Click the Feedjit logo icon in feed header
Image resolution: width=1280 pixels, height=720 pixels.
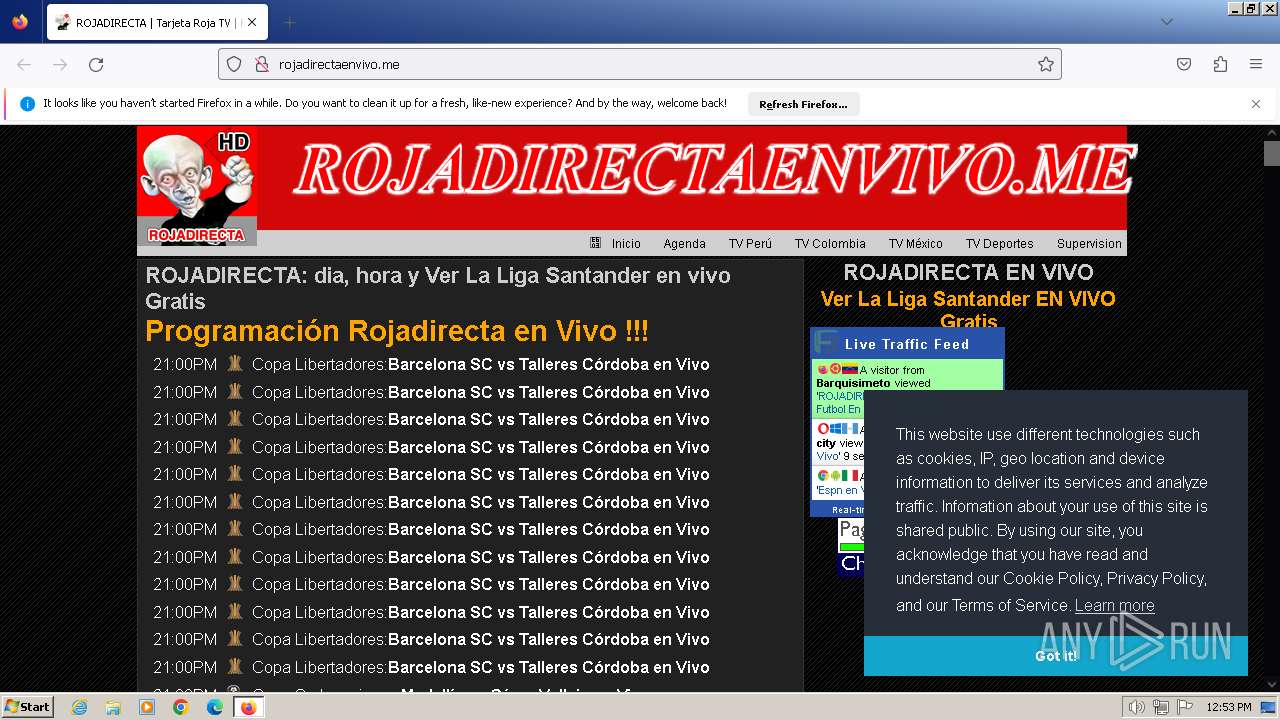click(825, 343)
